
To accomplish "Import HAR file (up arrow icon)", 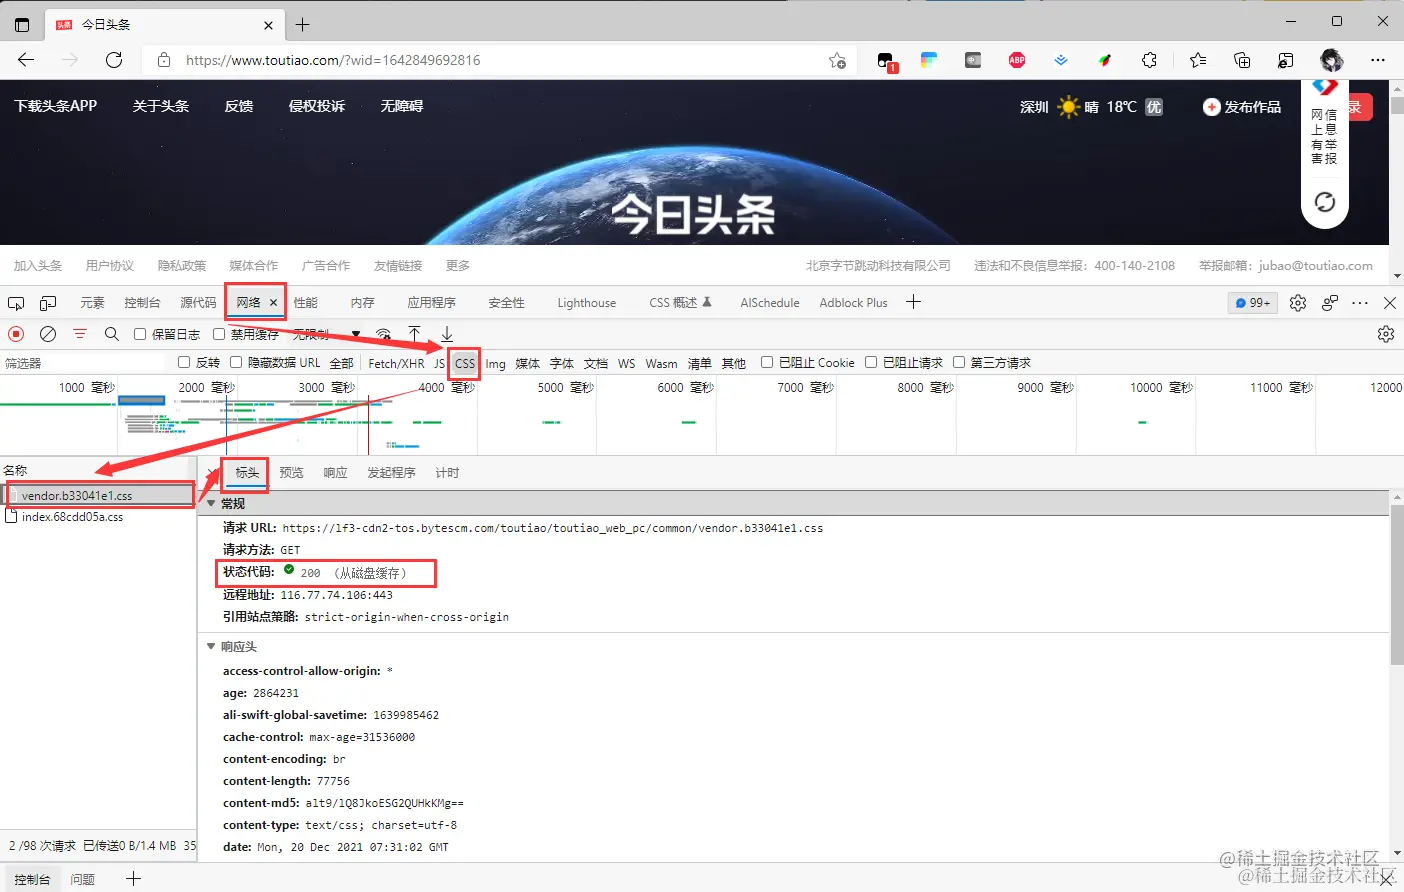I will click(x=415, y=333).
